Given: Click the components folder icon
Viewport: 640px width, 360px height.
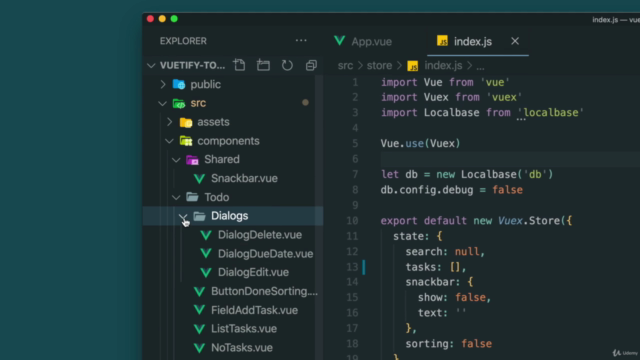Looking at the screenshot, I should [x=186, y=141].
